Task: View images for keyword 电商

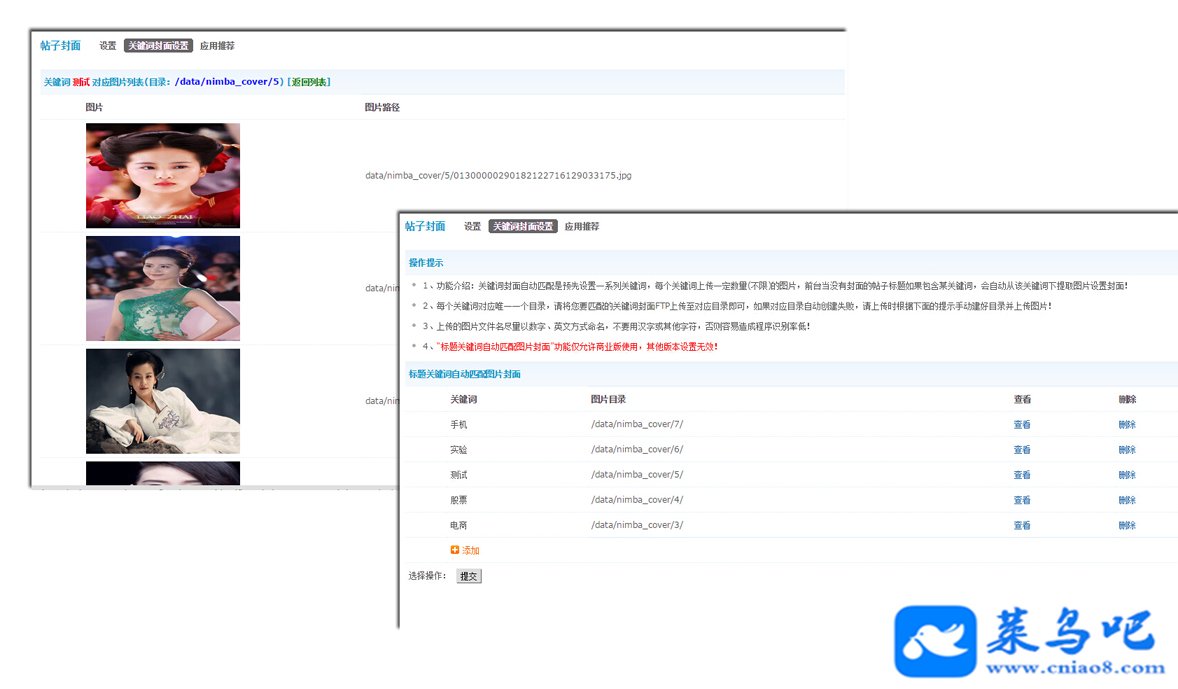Action: 1022,525
